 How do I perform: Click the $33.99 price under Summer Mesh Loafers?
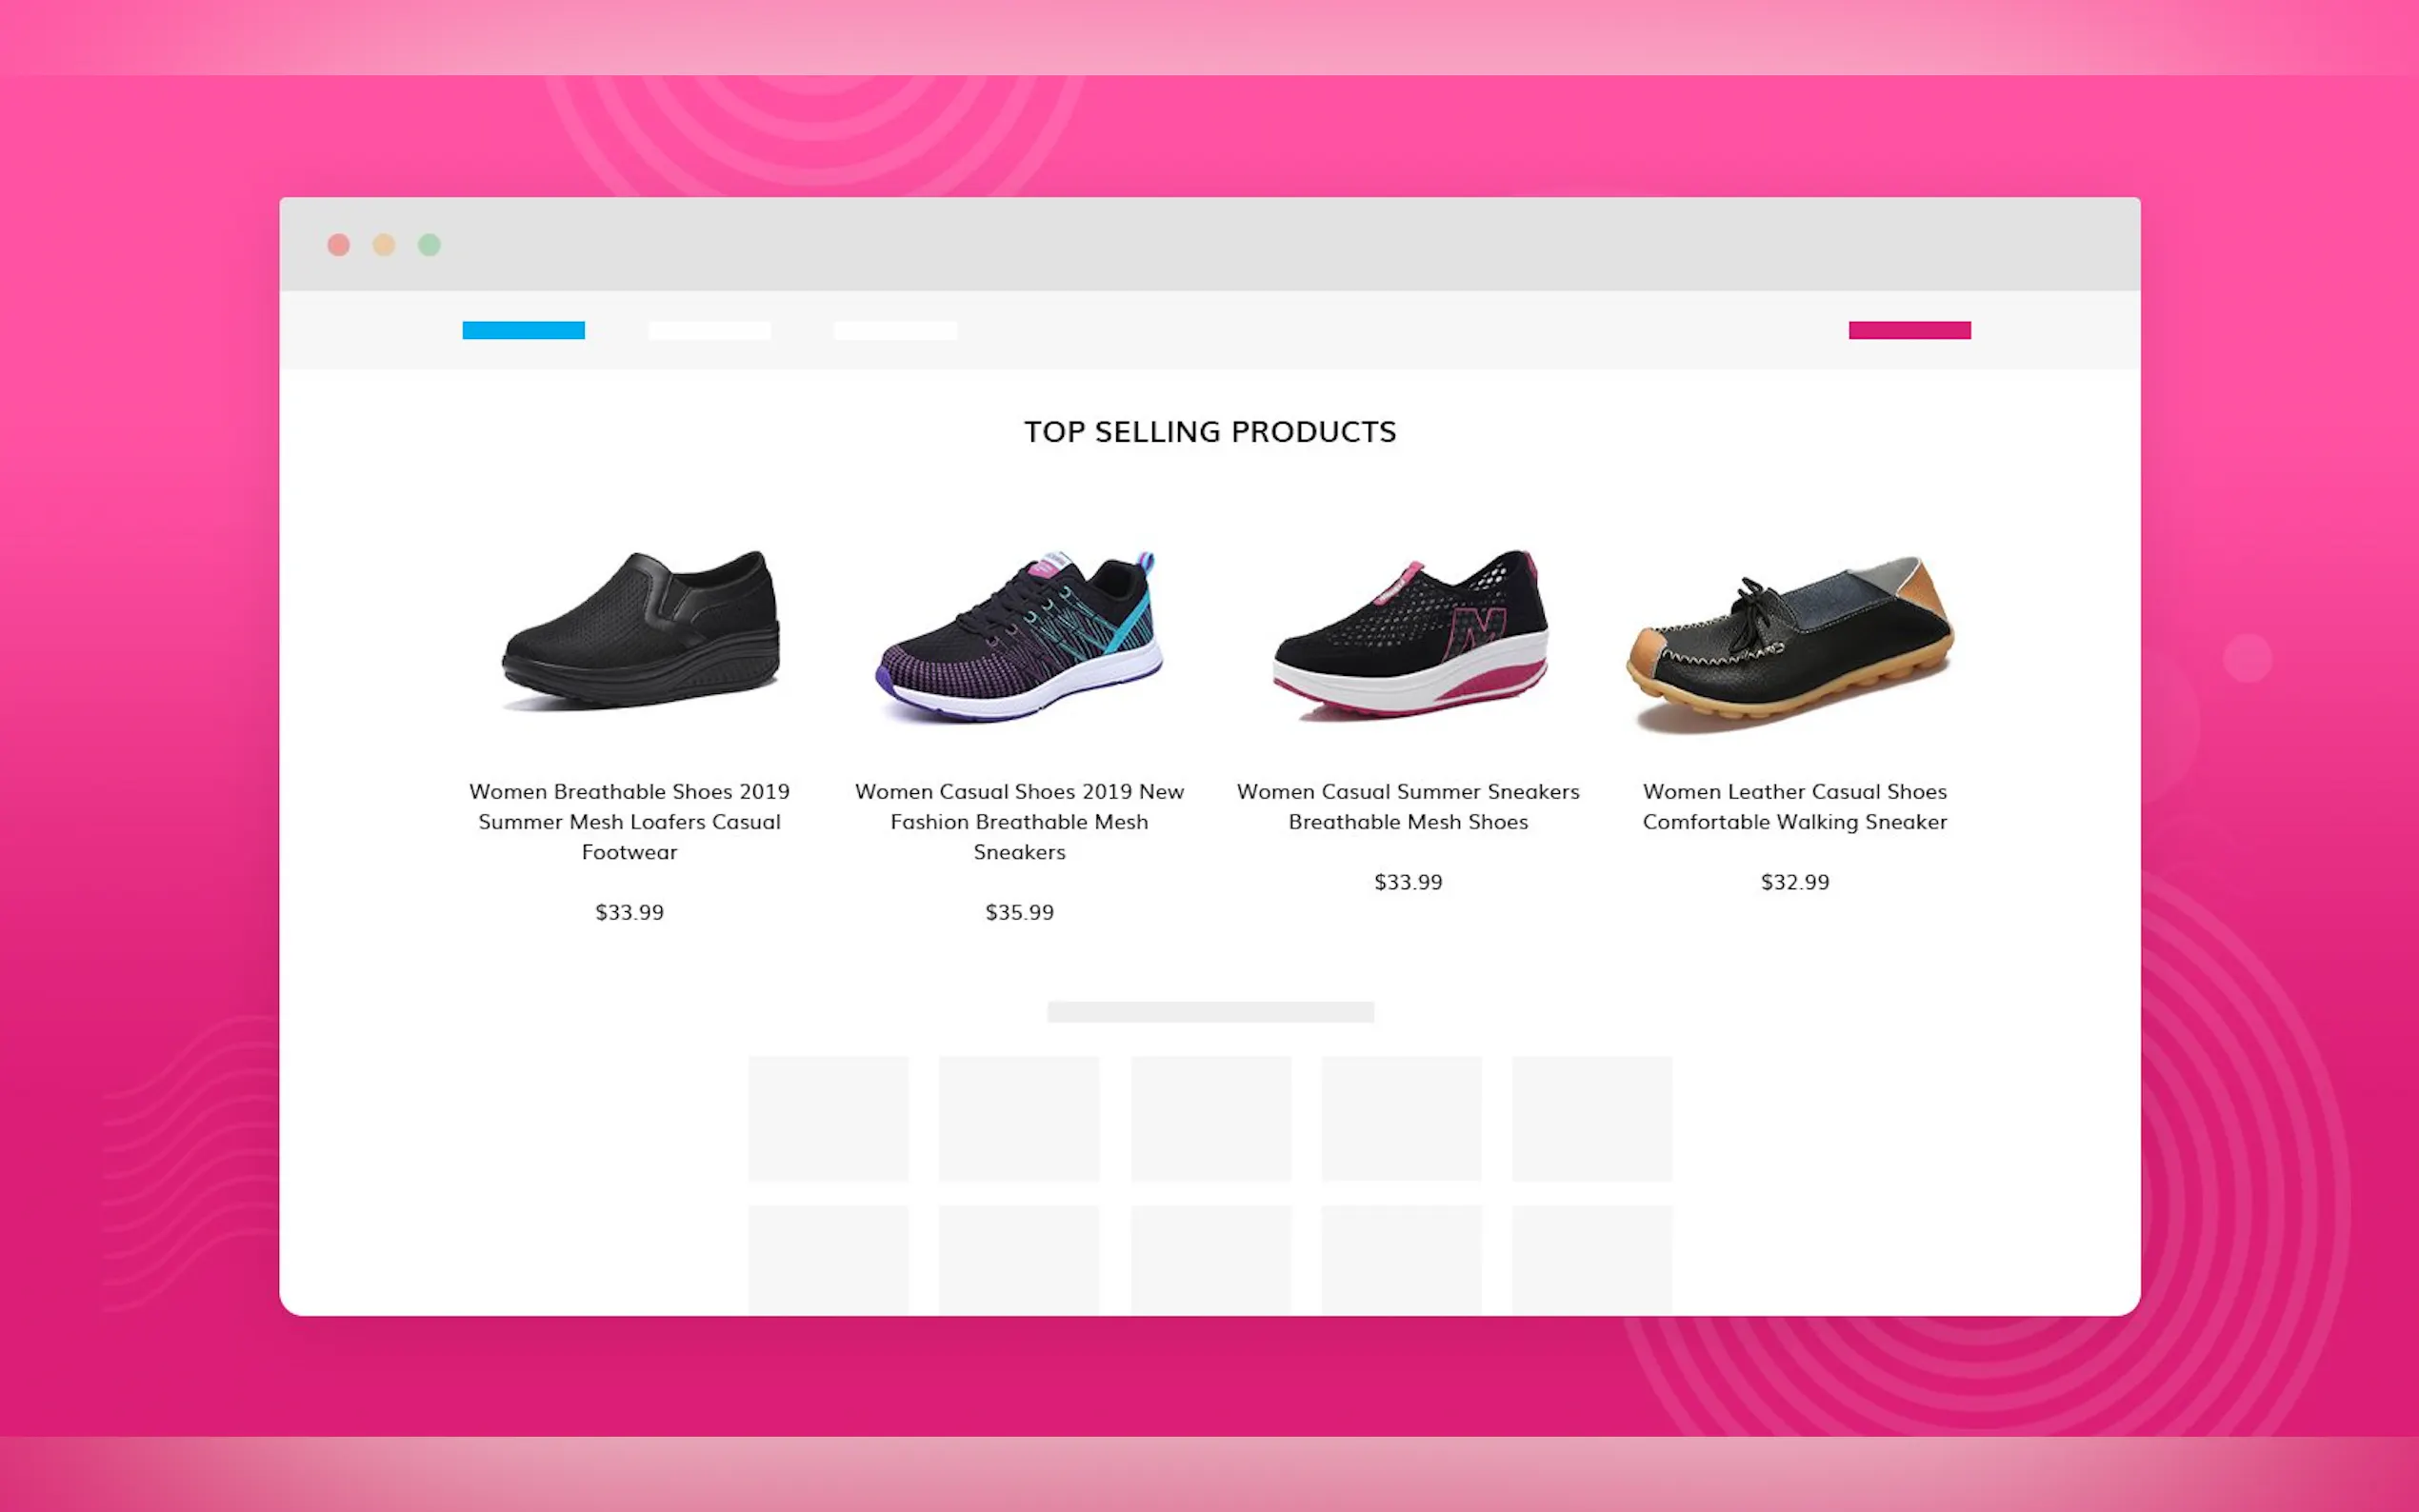point(629,912)
